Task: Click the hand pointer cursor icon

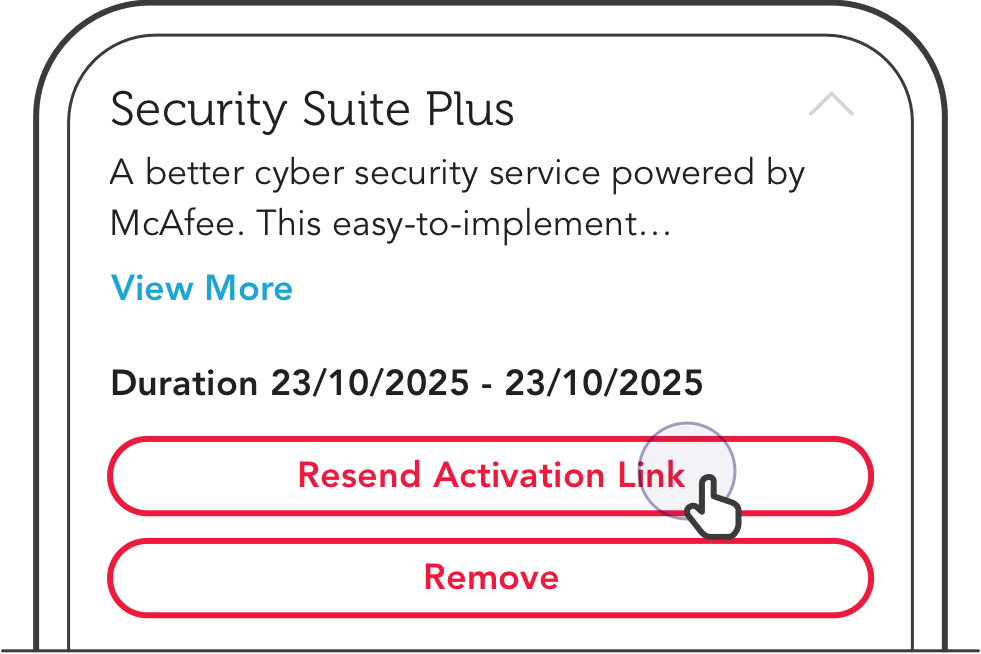Action: (x=713, y=508)
